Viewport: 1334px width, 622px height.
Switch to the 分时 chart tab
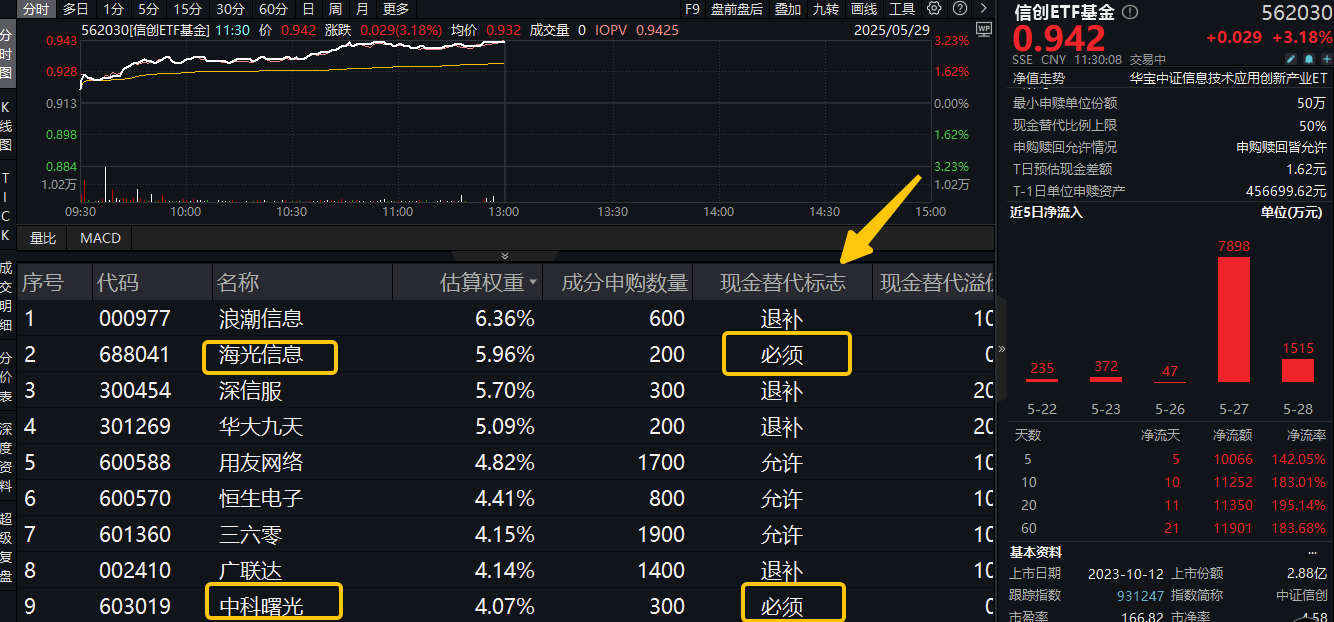click(34, 9)
